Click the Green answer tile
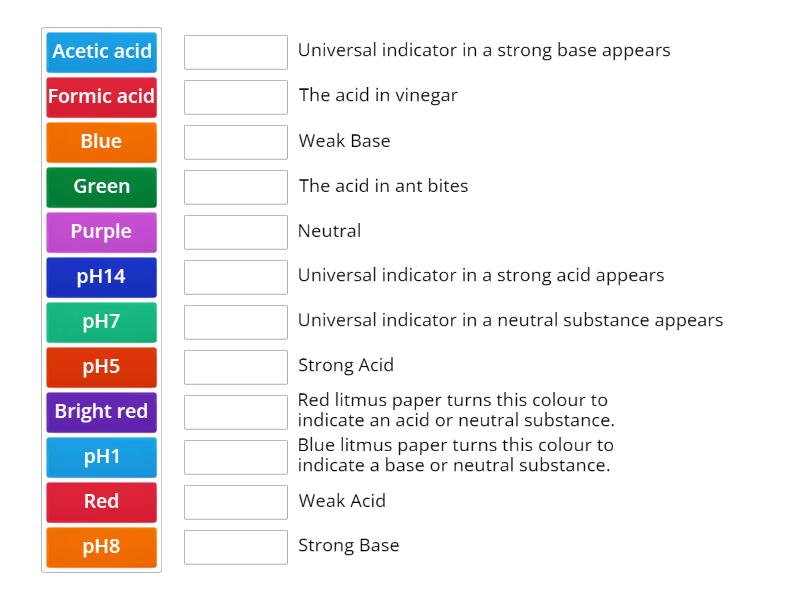Viewport: 800px width, 600px height. coord(100,187)
